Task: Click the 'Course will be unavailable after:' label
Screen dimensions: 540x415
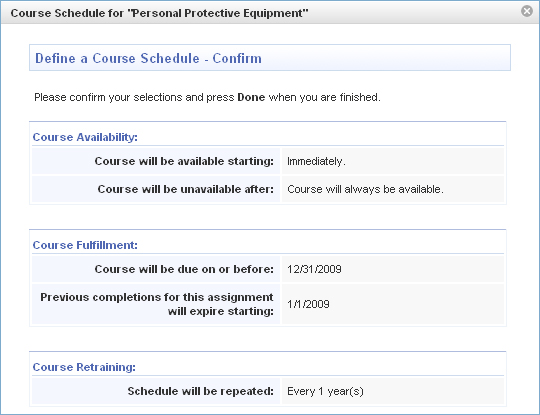Action: 186,189
